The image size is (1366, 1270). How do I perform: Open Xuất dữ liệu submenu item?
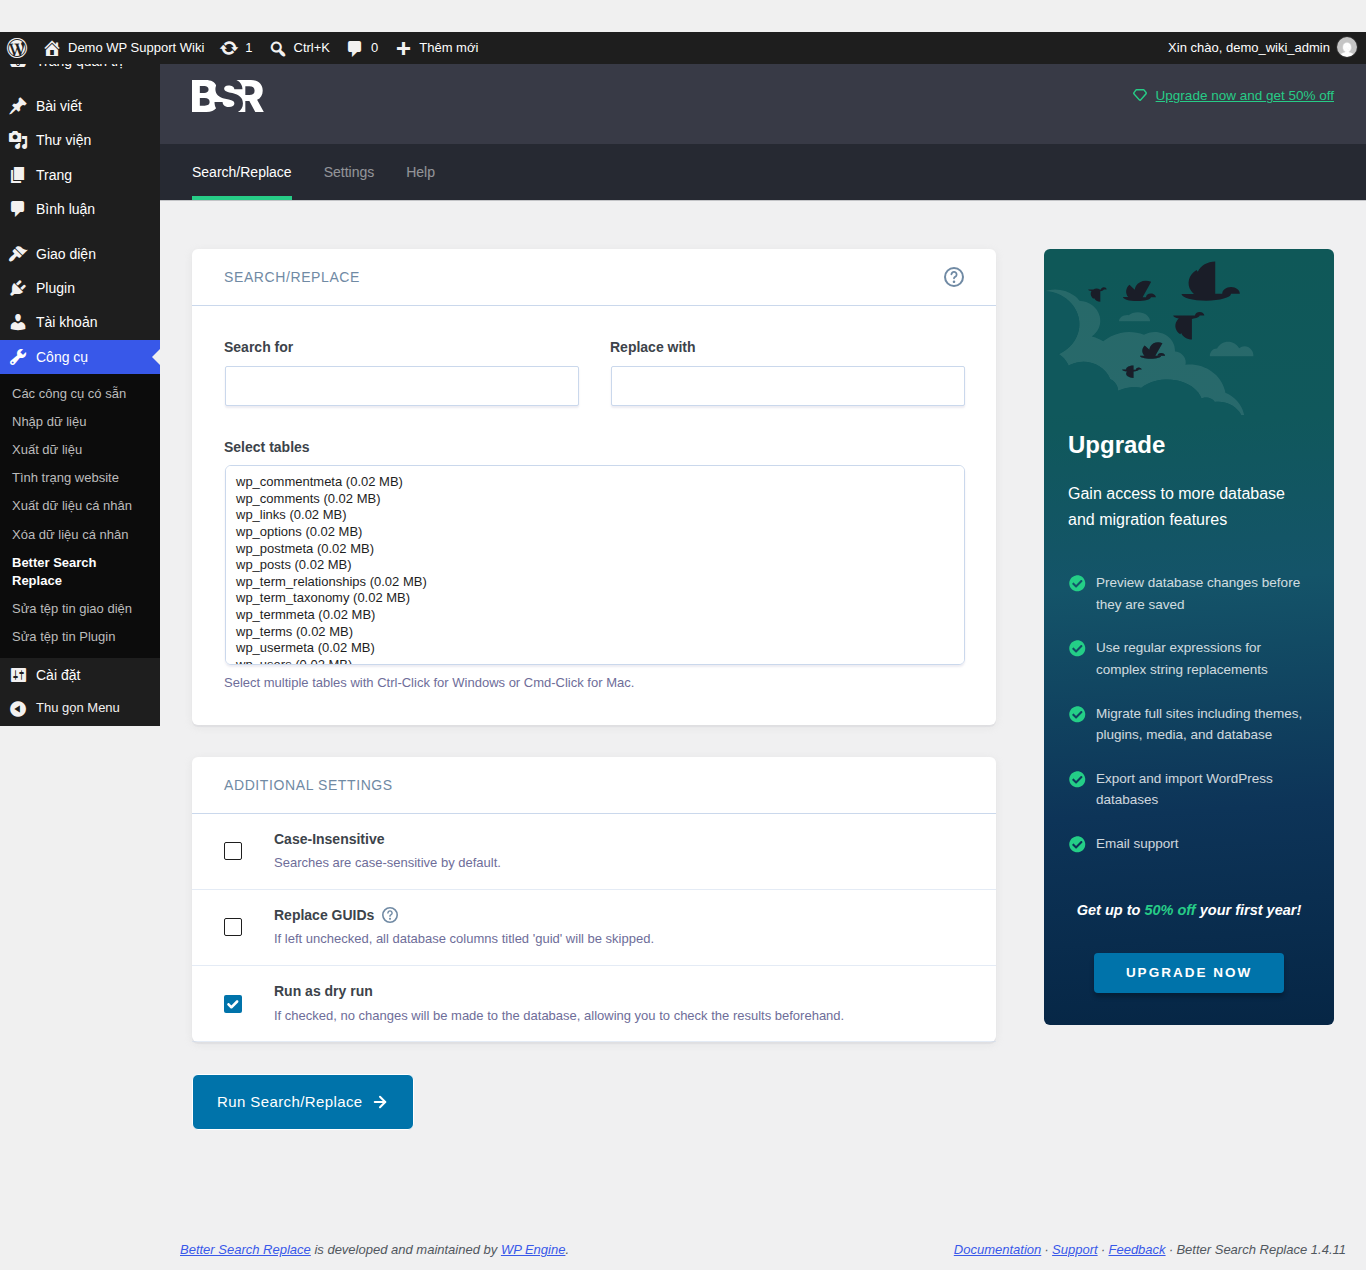pos(47,450)
